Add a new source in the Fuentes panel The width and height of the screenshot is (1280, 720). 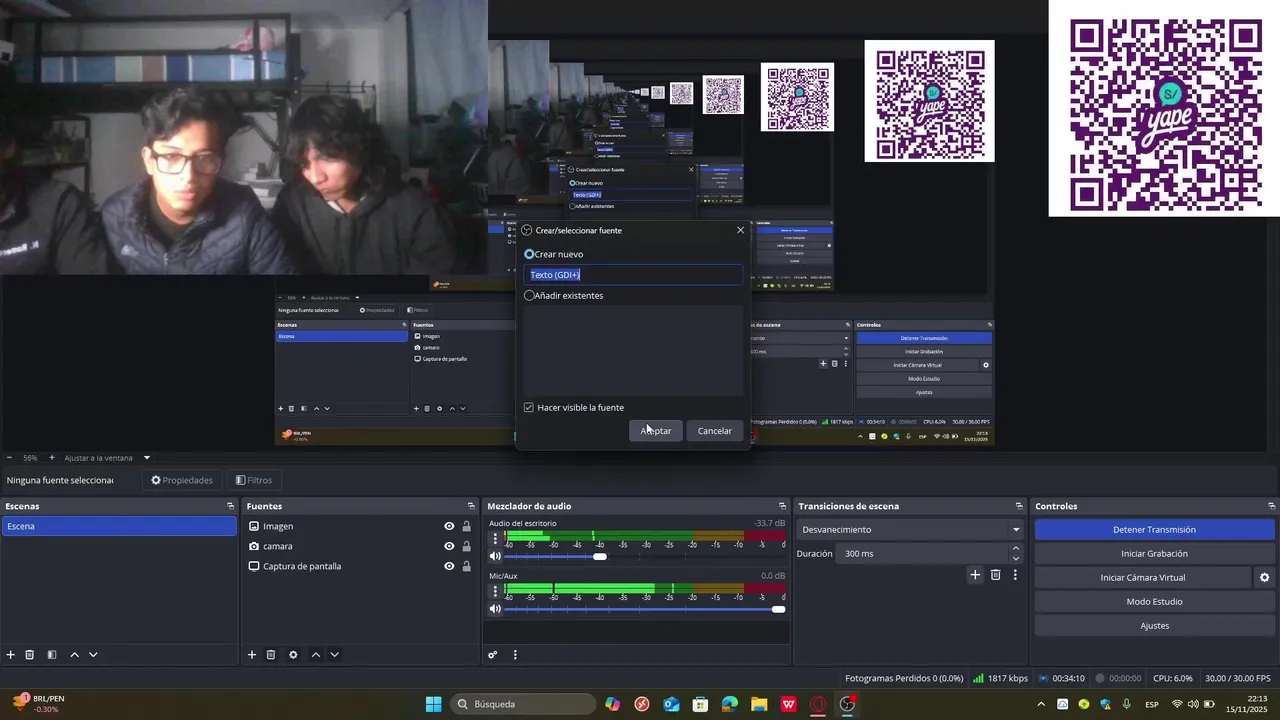pyautogui.click(x=252, y=655)
